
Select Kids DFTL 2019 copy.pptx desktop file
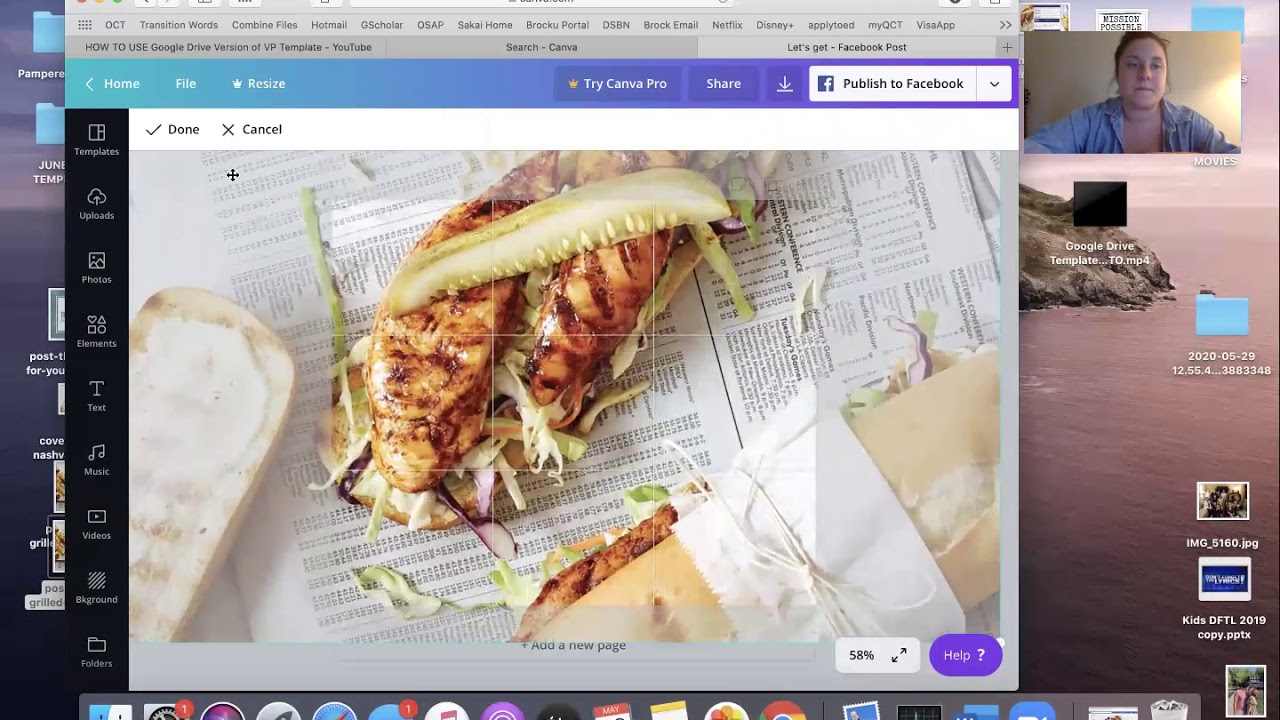coord(1224,598)
